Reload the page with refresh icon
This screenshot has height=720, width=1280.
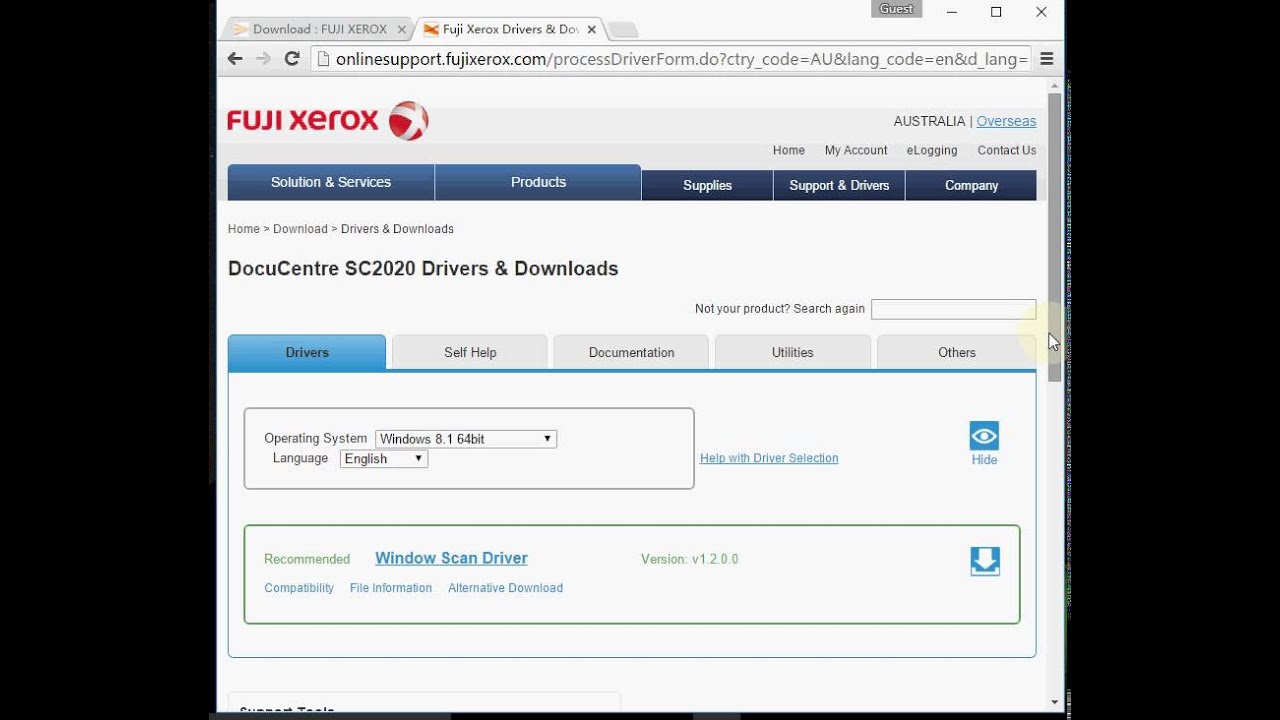click(x=292, y=59)
